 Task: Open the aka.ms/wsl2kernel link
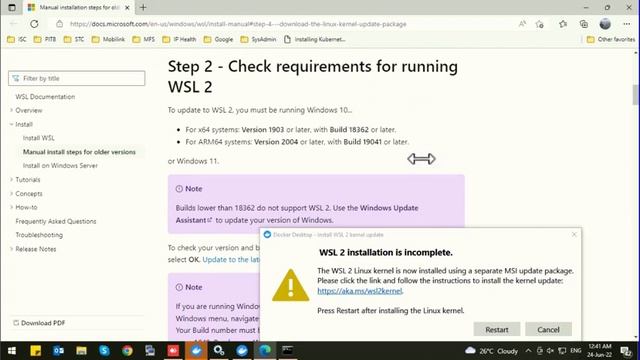[x=360, y=291]
